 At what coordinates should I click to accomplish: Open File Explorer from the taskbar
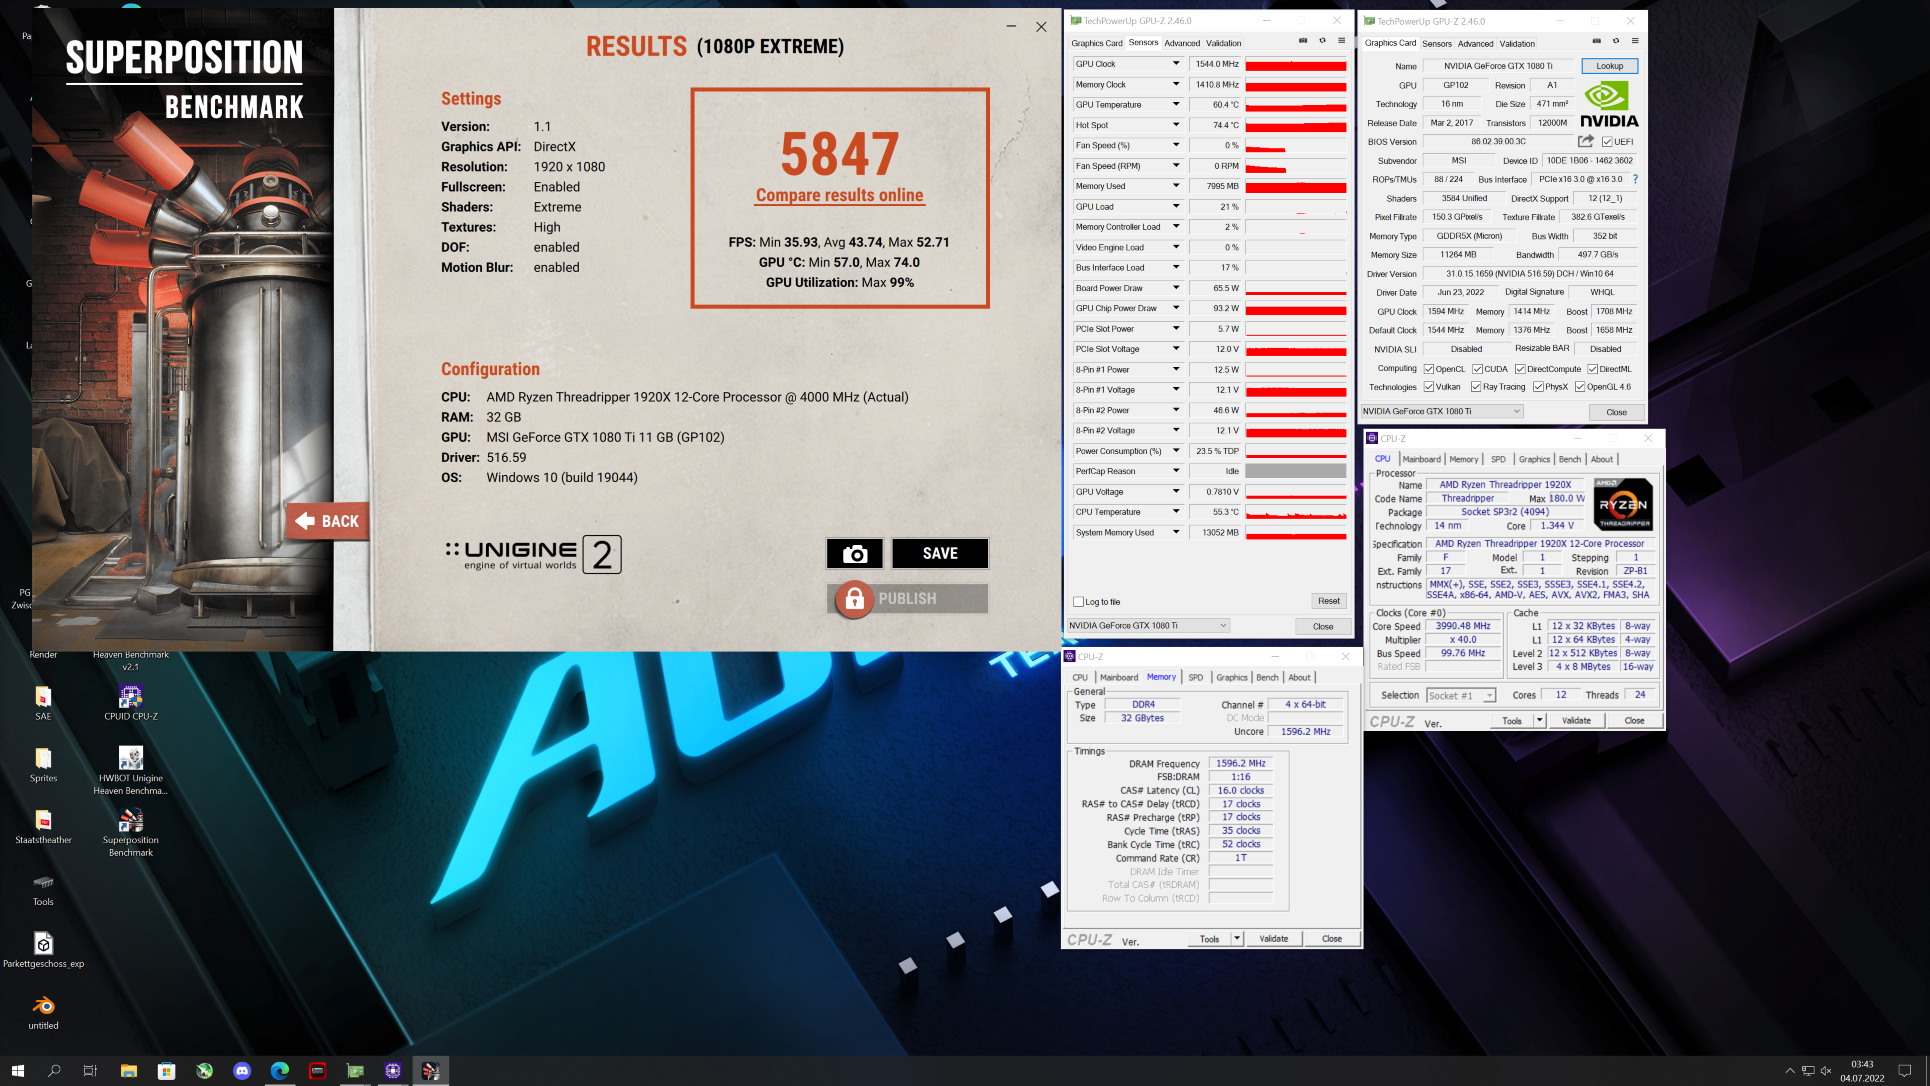(x=129, y=1070)
